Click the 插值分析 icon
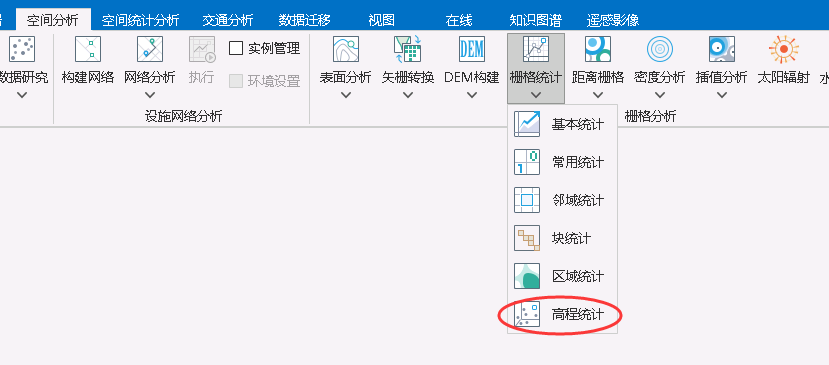This screenshot has height=365, width=829. click(x=722, y=49)
